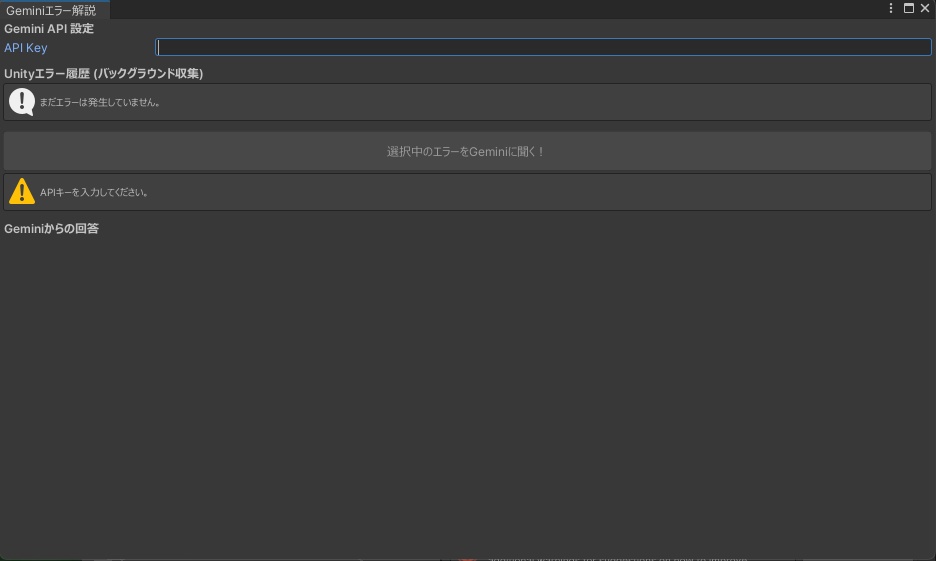Image resolution: width=936 pixels, height=561 pixels.
Task: Click the API Key input field
Action: point(543,47)
